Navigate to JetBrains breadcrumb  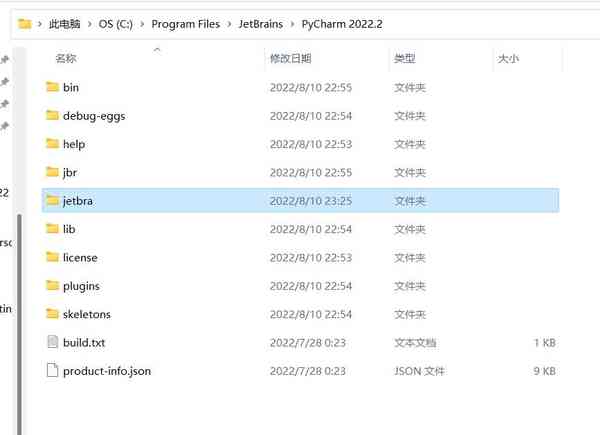[x=261, y=24]
